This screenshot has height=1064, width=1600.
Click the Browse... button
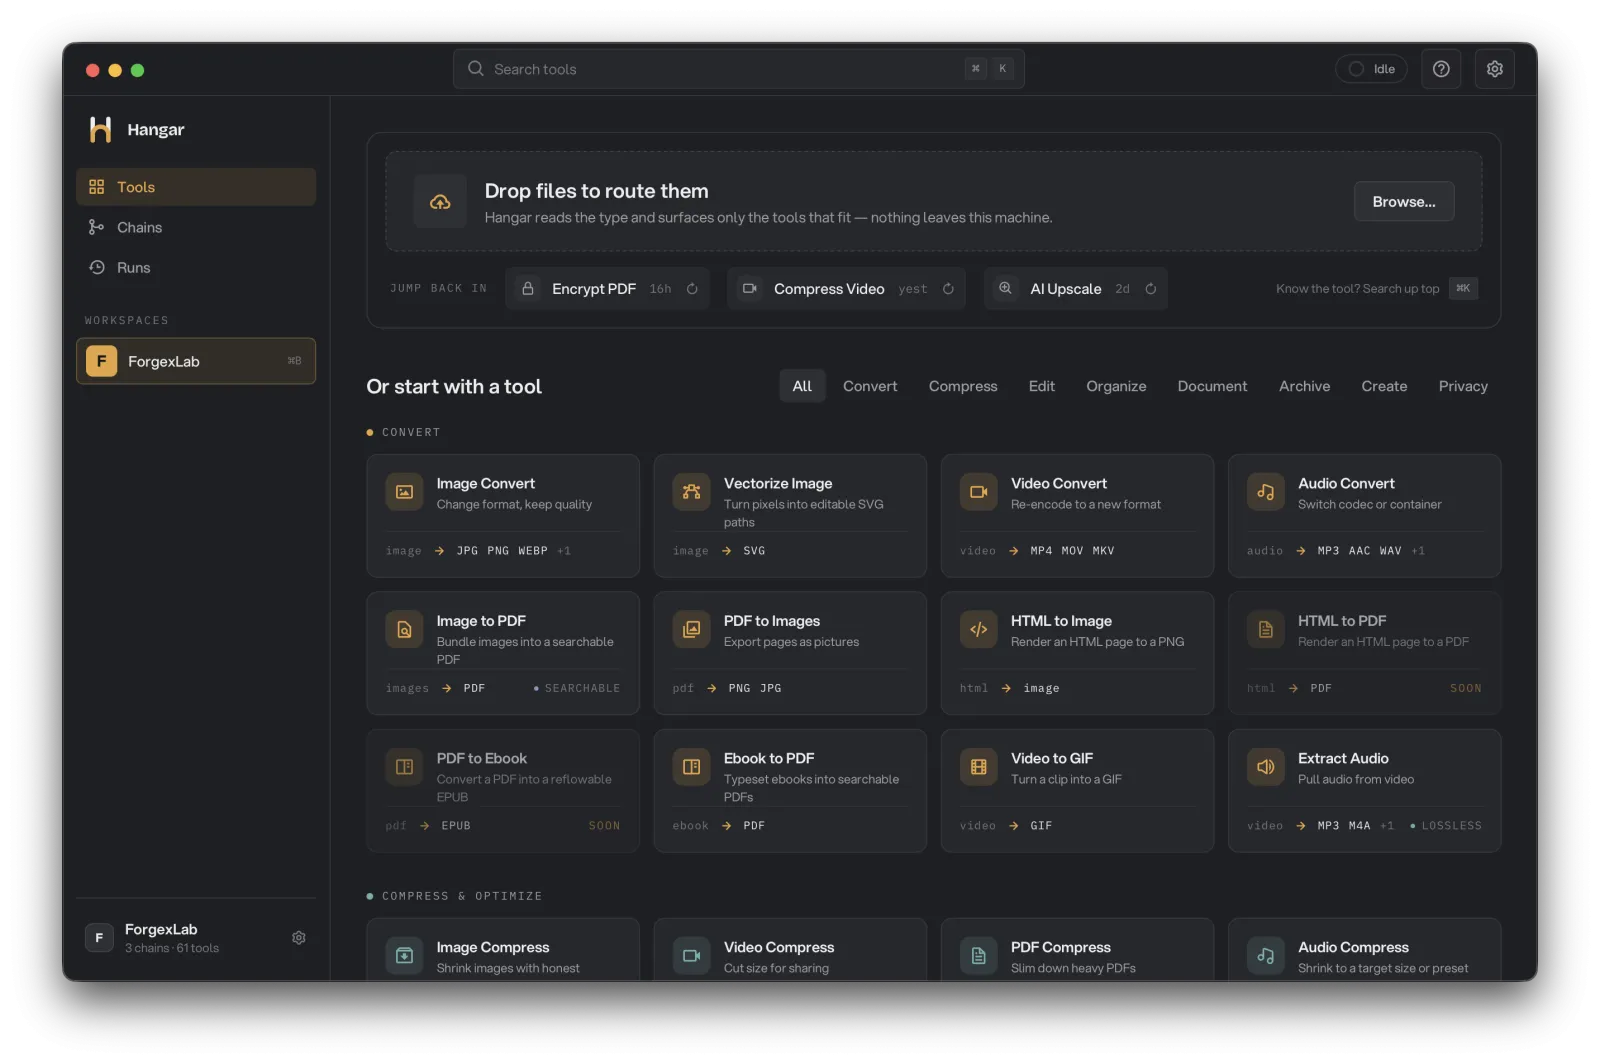[1404, 201]
